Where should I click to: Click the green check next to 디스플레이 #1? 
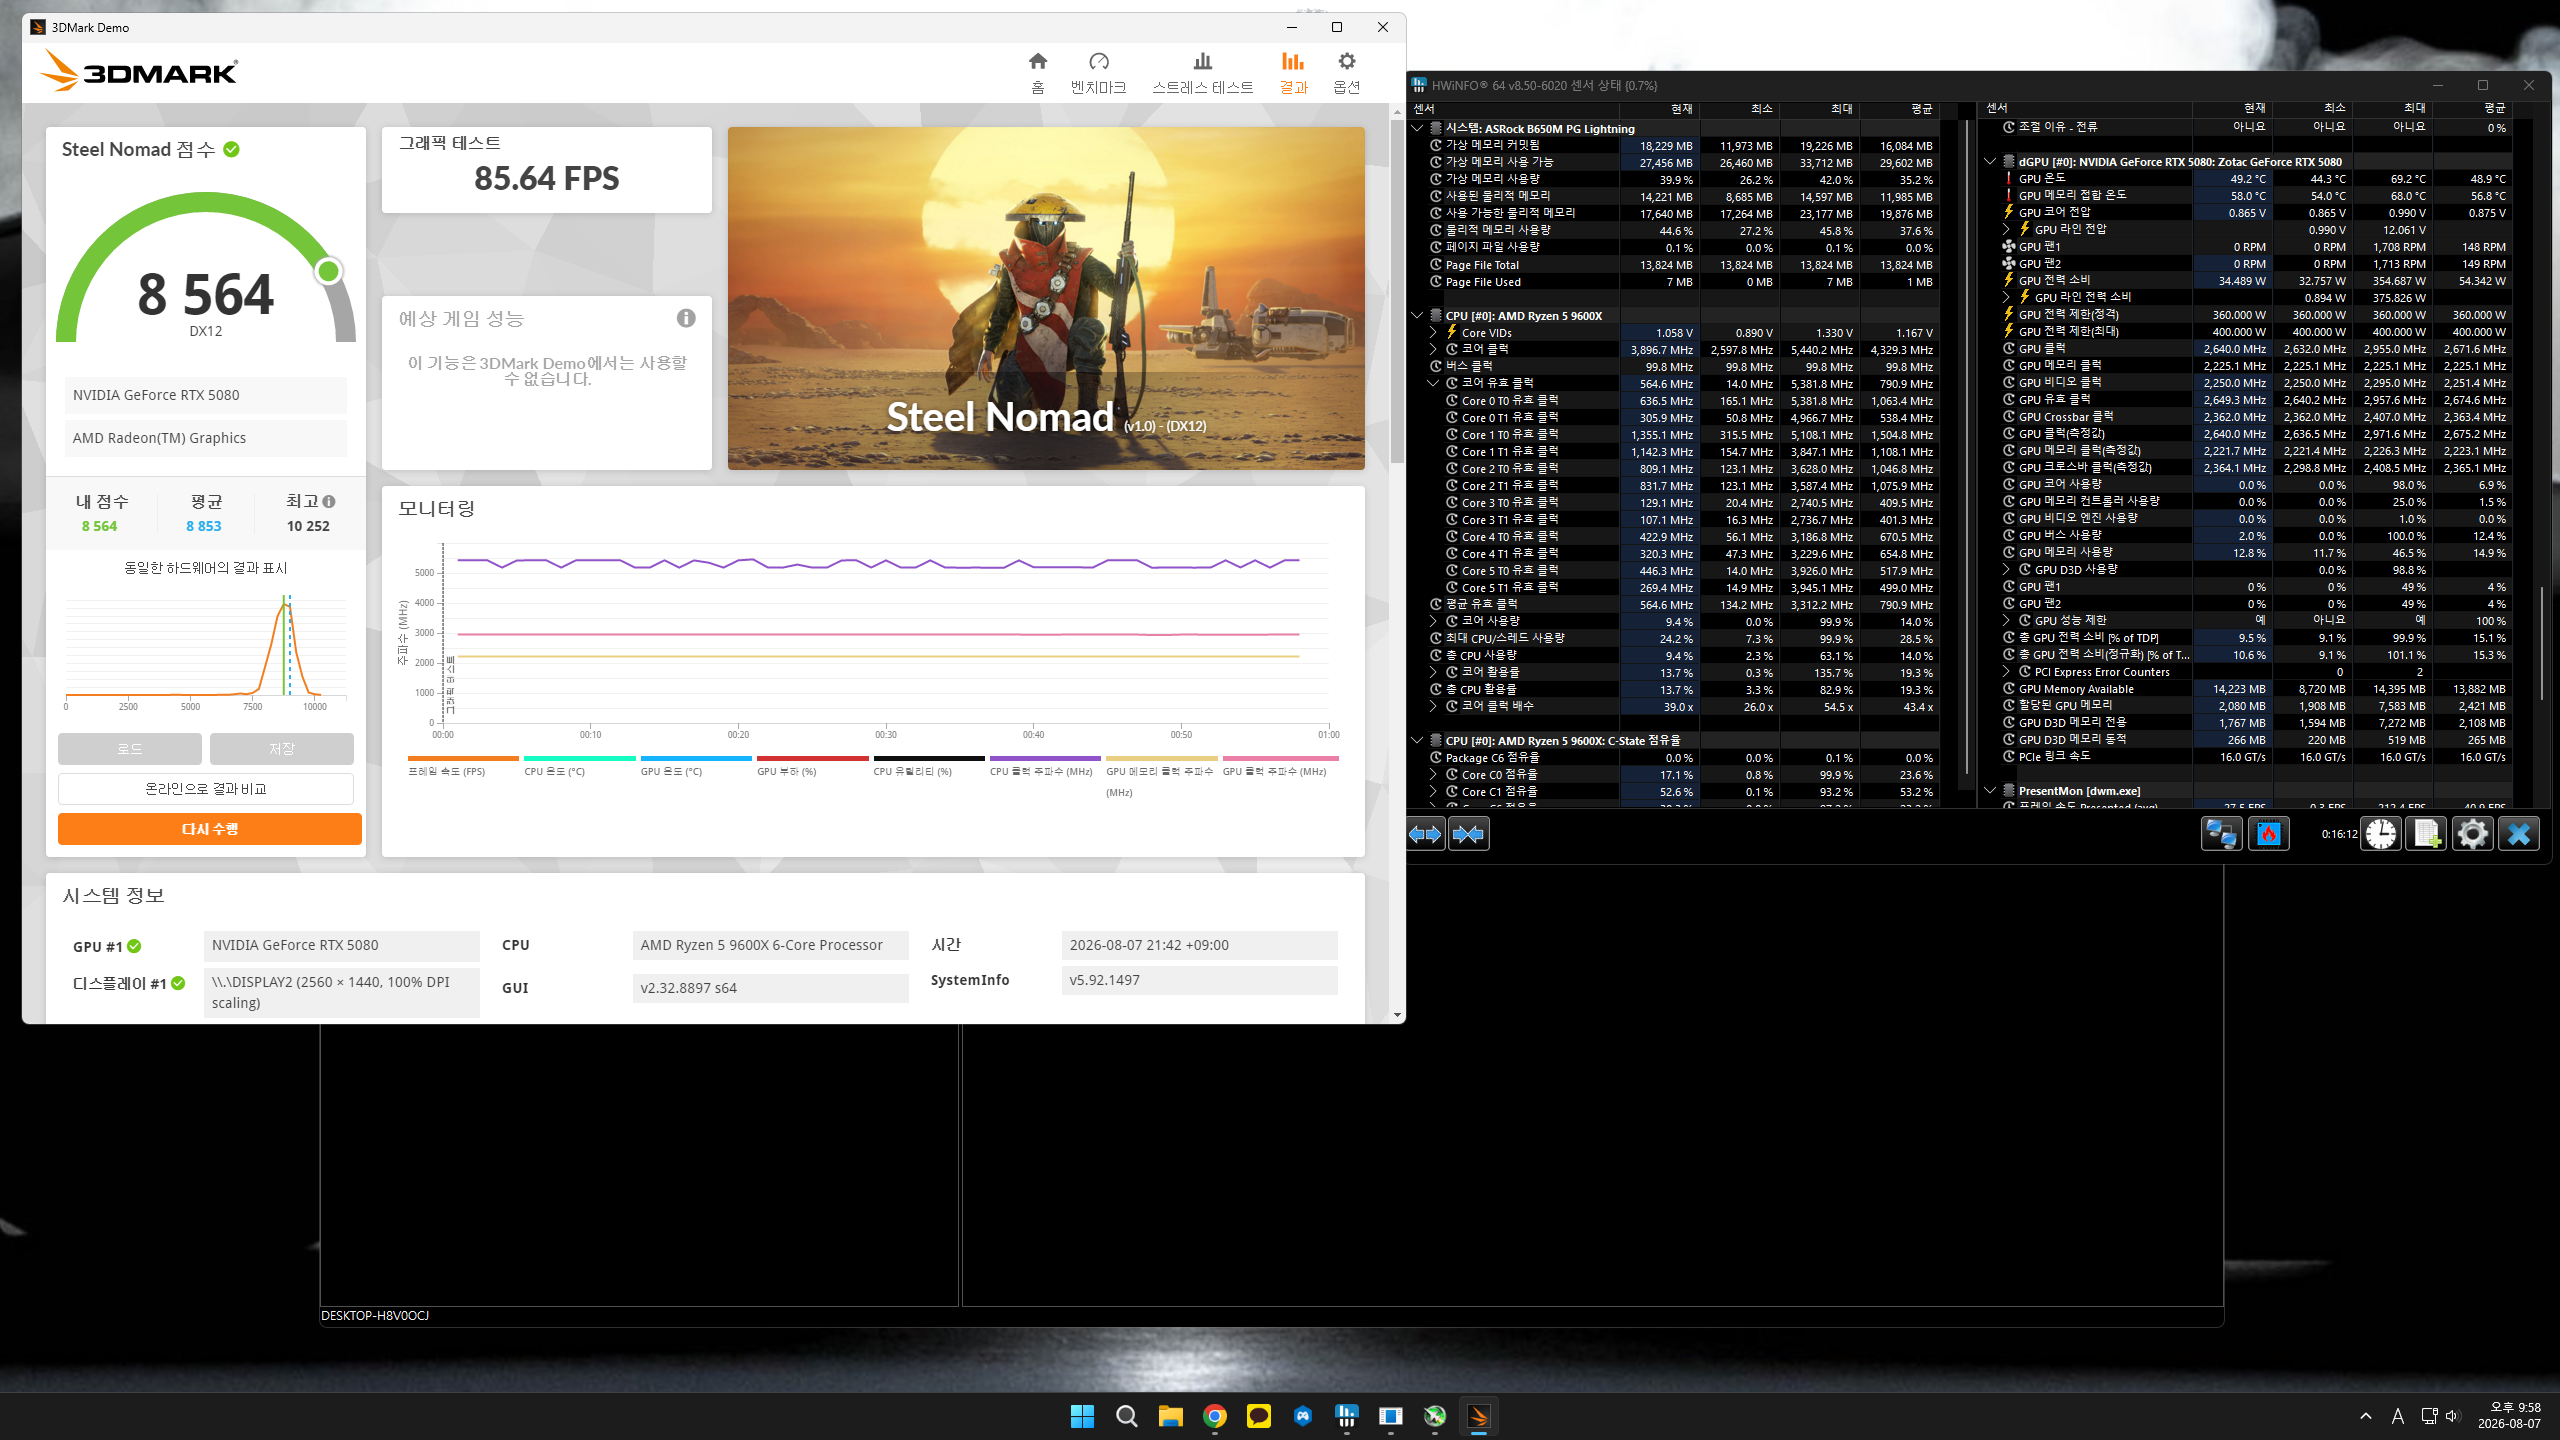pyautogui.click(x=178, y=983)
